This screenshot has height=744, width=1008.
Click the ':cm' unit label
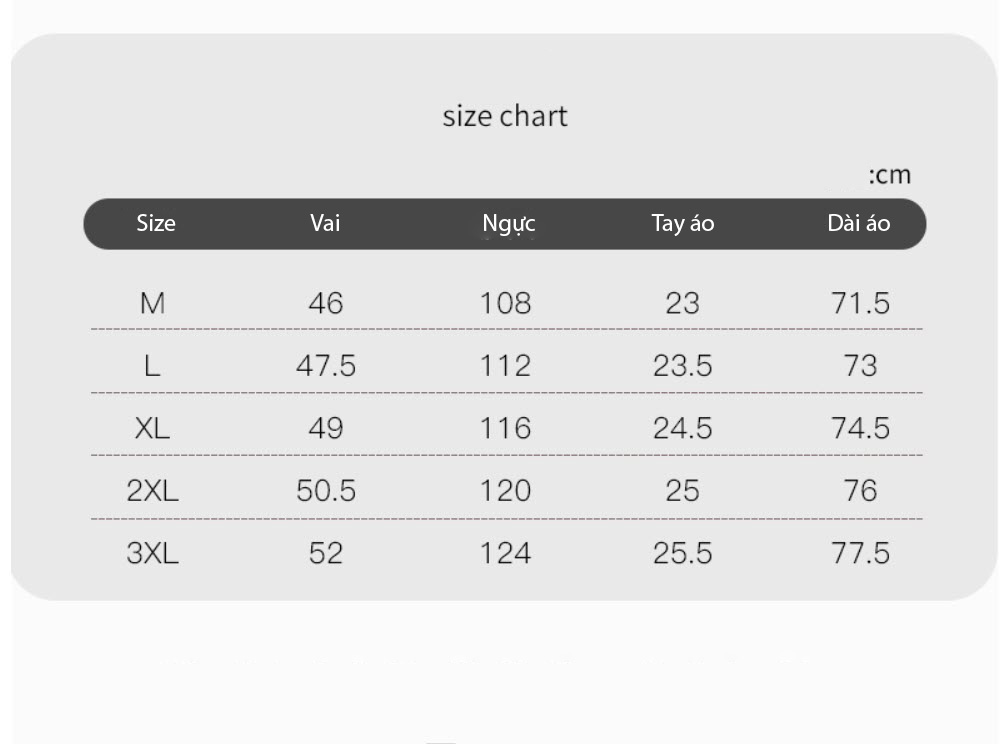point(890,175)
